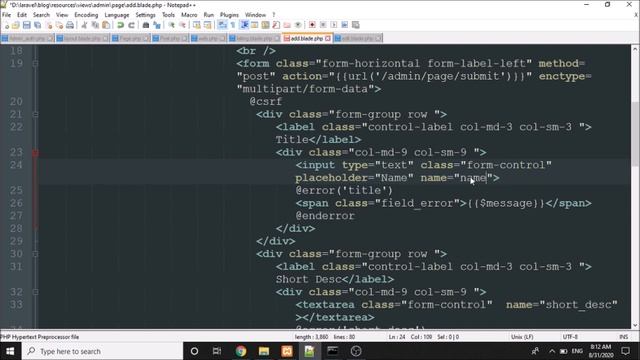The image size is (640, 360).
Task: Click the Close All toolbar icon
Action: [x=60, y=25]
